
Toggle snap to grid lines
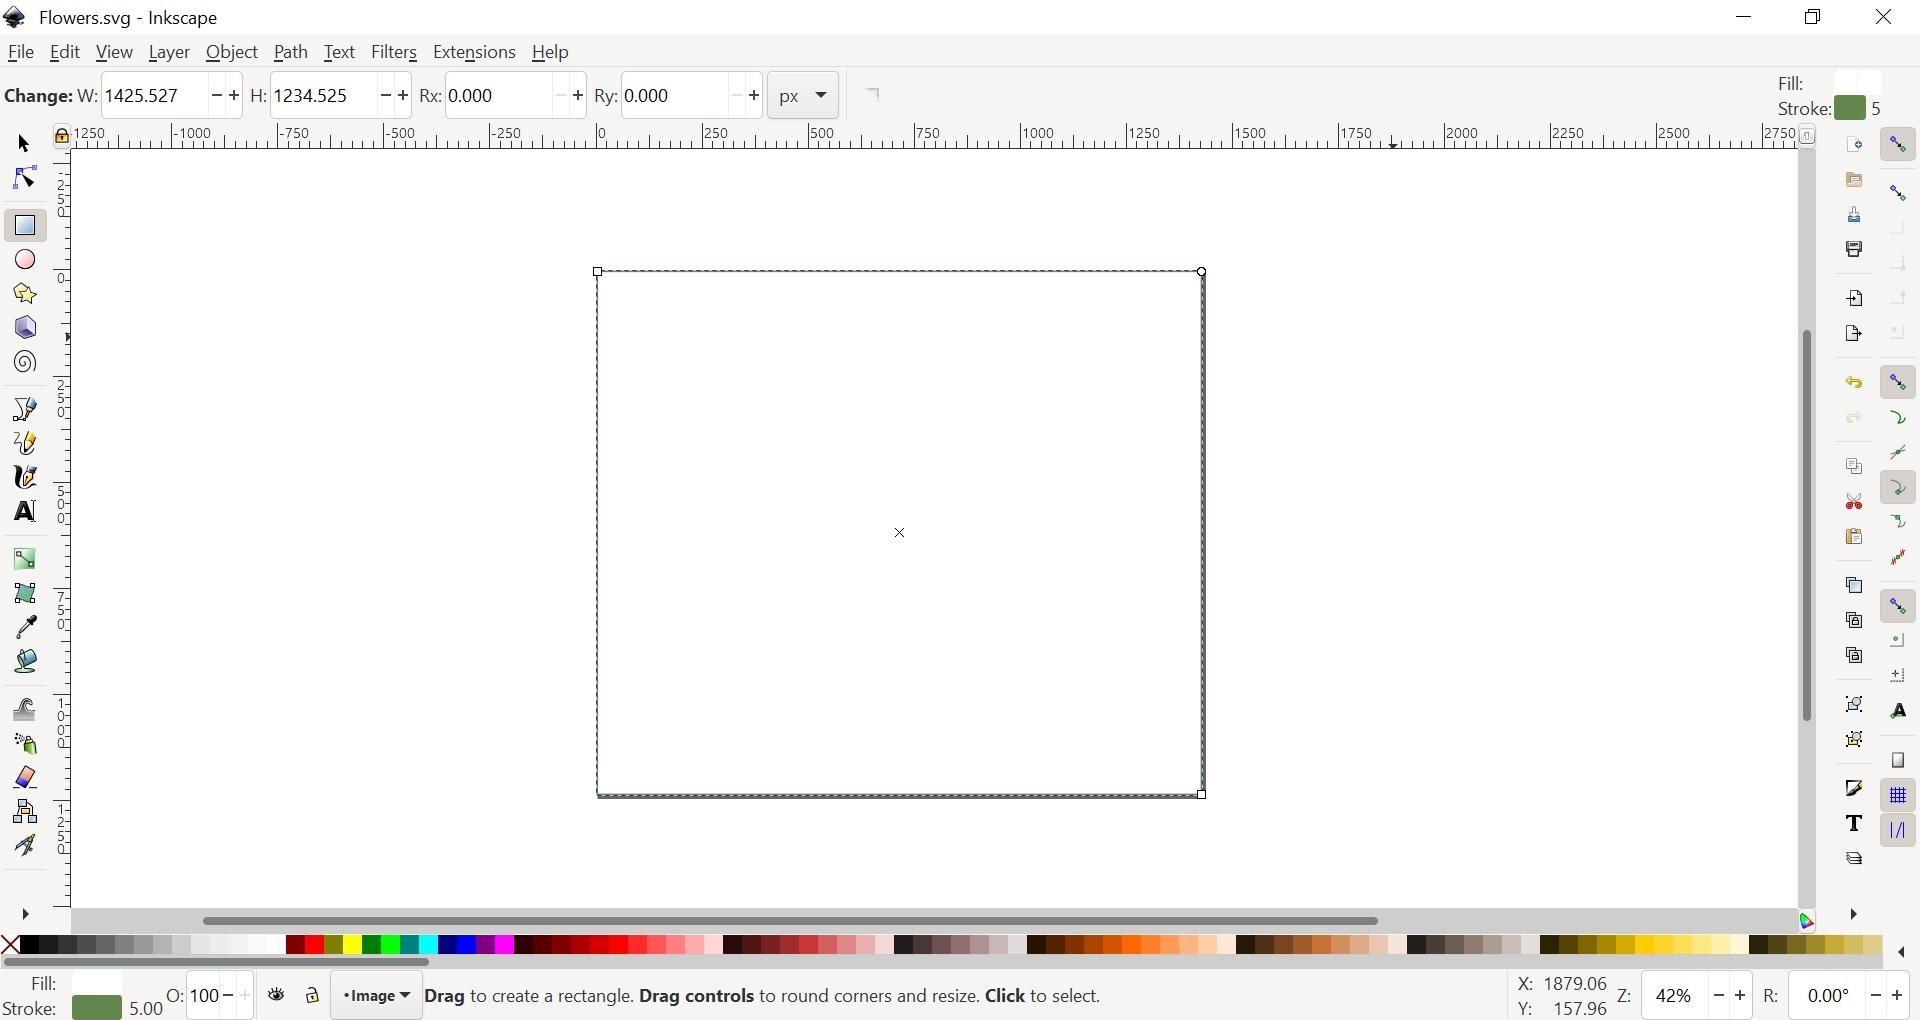[1898, 794]
